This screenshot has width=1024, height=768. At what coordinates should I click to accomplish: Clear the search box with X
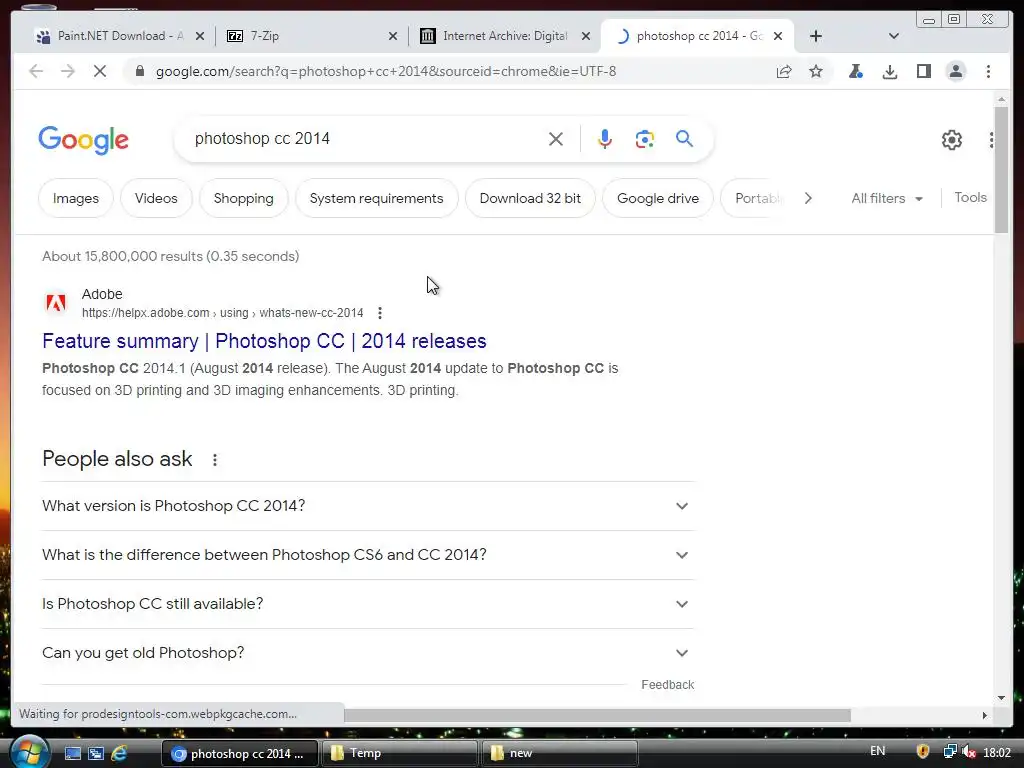(556, 138)
